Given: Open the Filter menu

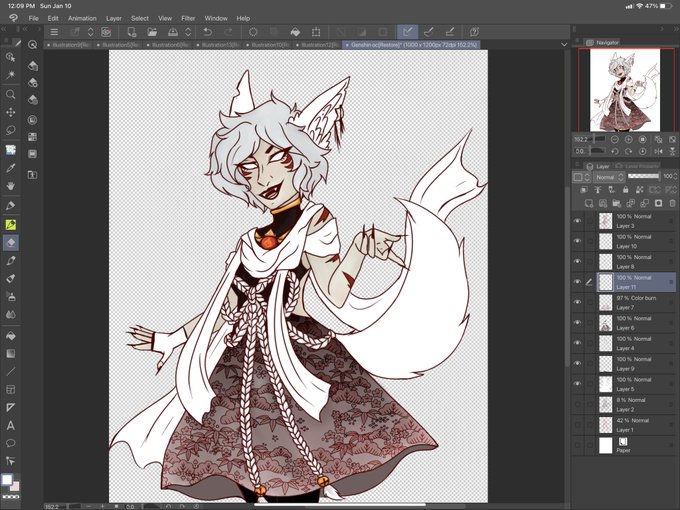Looking at the screenshot, I should 188,18.
